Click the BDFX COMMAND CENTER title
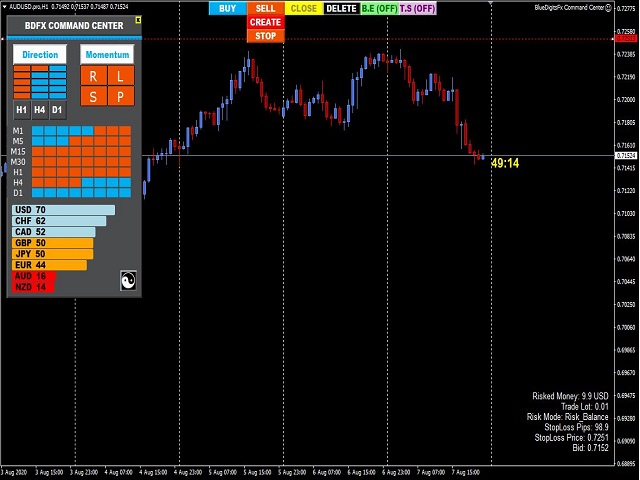The height and width of the screenshot is (480, 640). [x=74, y=26]
